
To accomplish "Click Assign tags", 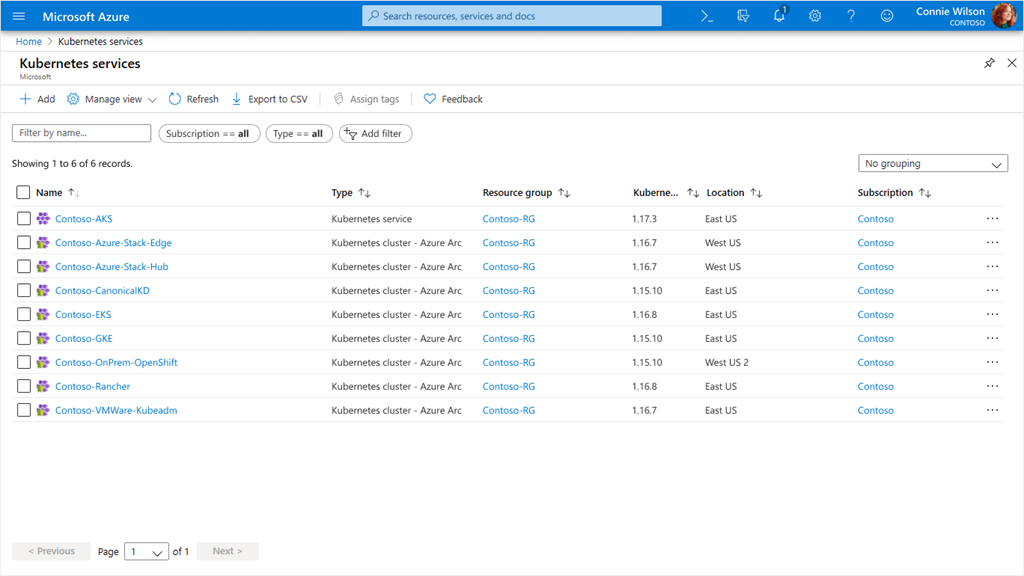I will 366,99.
